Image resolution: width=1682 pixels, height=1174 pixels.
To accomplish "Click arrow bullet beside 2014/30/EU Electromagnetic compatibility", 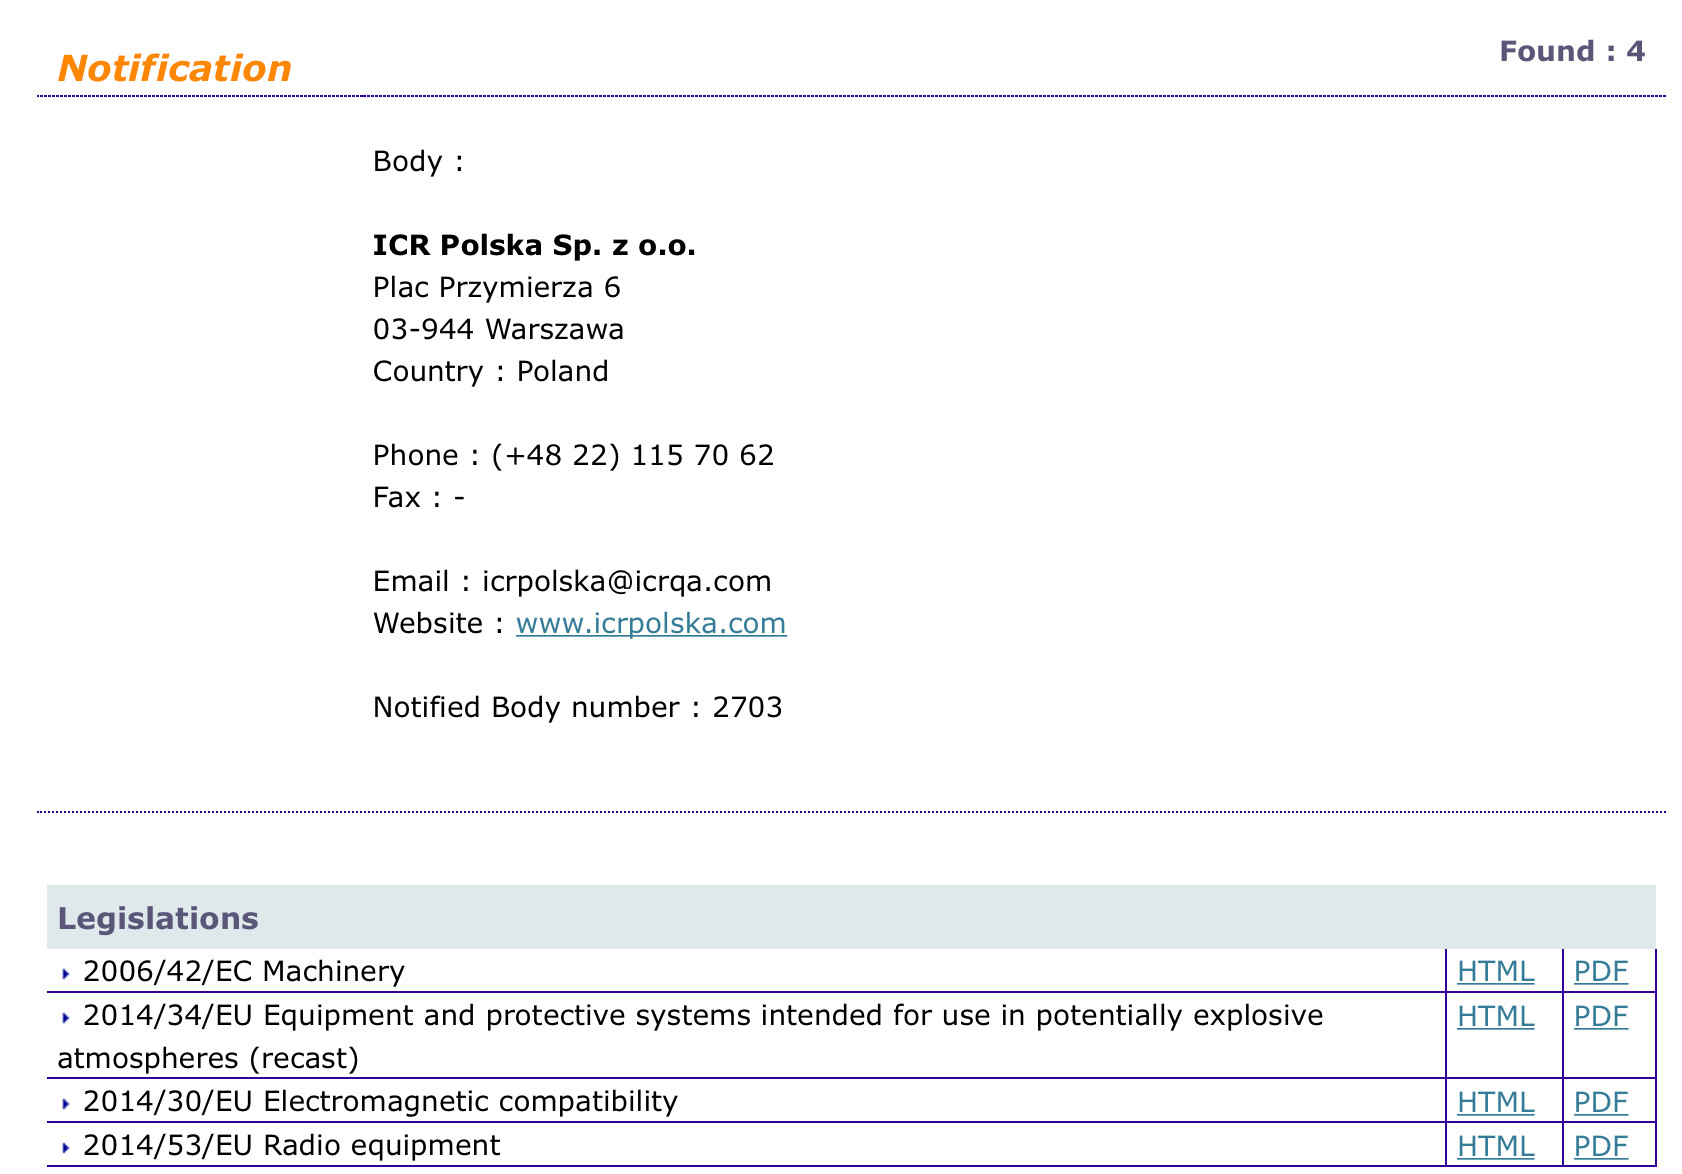I will [x=66, y=1104].
